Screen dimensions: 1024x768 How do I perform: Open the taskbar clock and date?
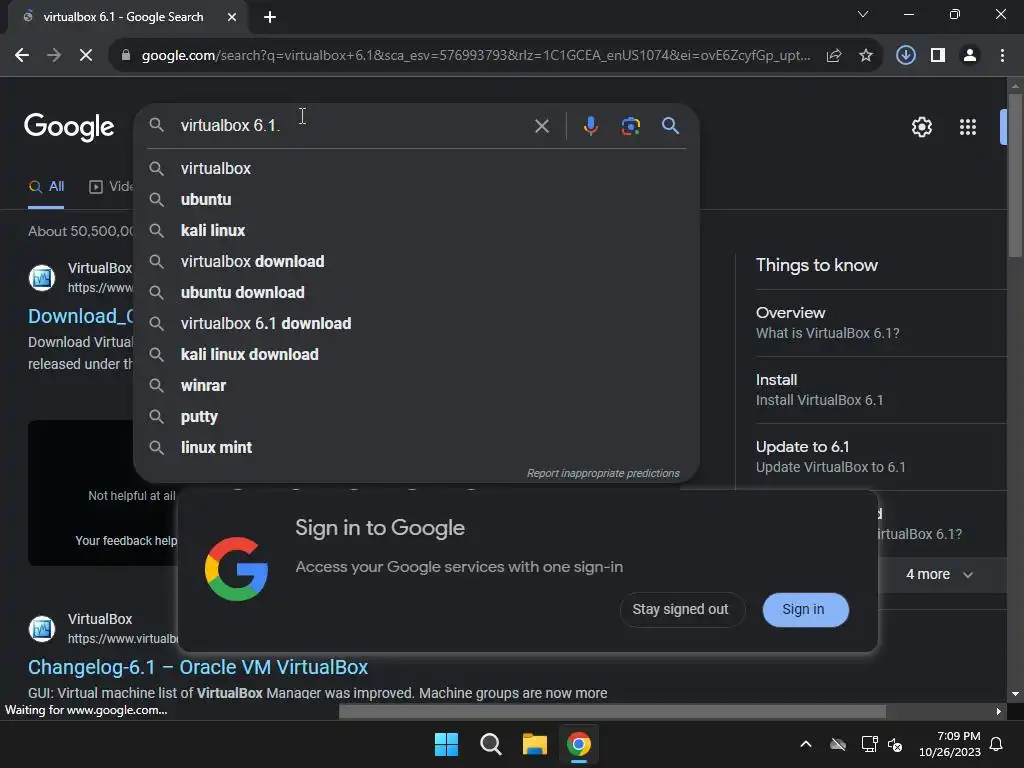(x=950, y=744)
